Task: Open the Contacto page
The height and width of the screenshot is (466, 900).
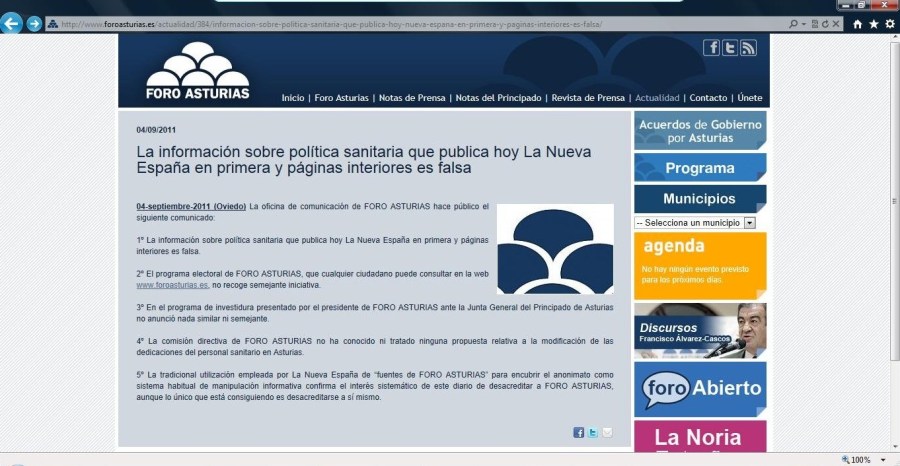Action: (708, 98)
